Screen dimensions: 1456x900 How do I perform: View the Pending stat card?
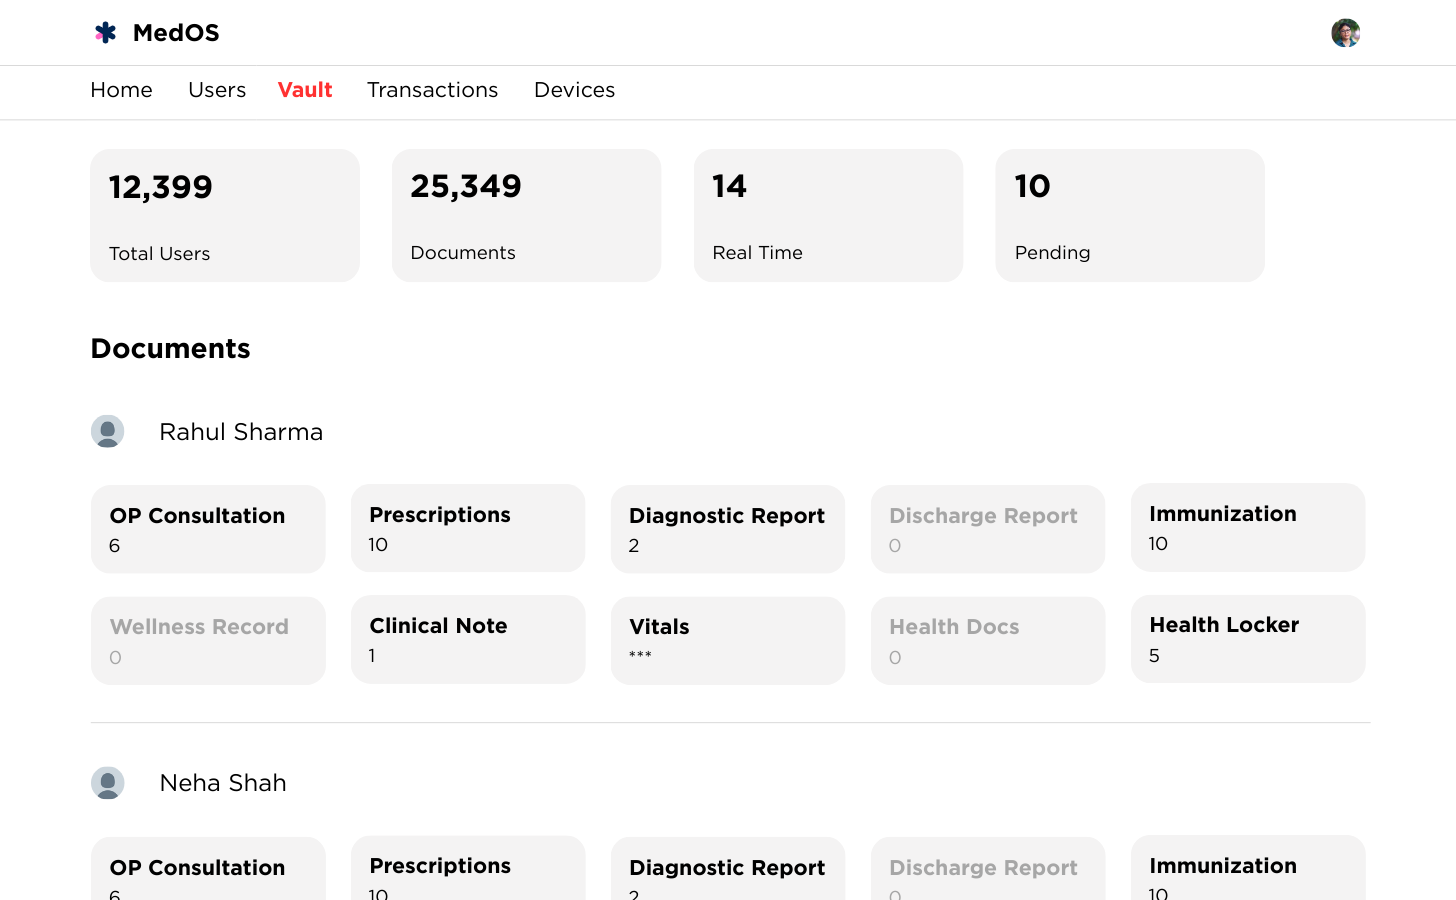click(1130, 216)
